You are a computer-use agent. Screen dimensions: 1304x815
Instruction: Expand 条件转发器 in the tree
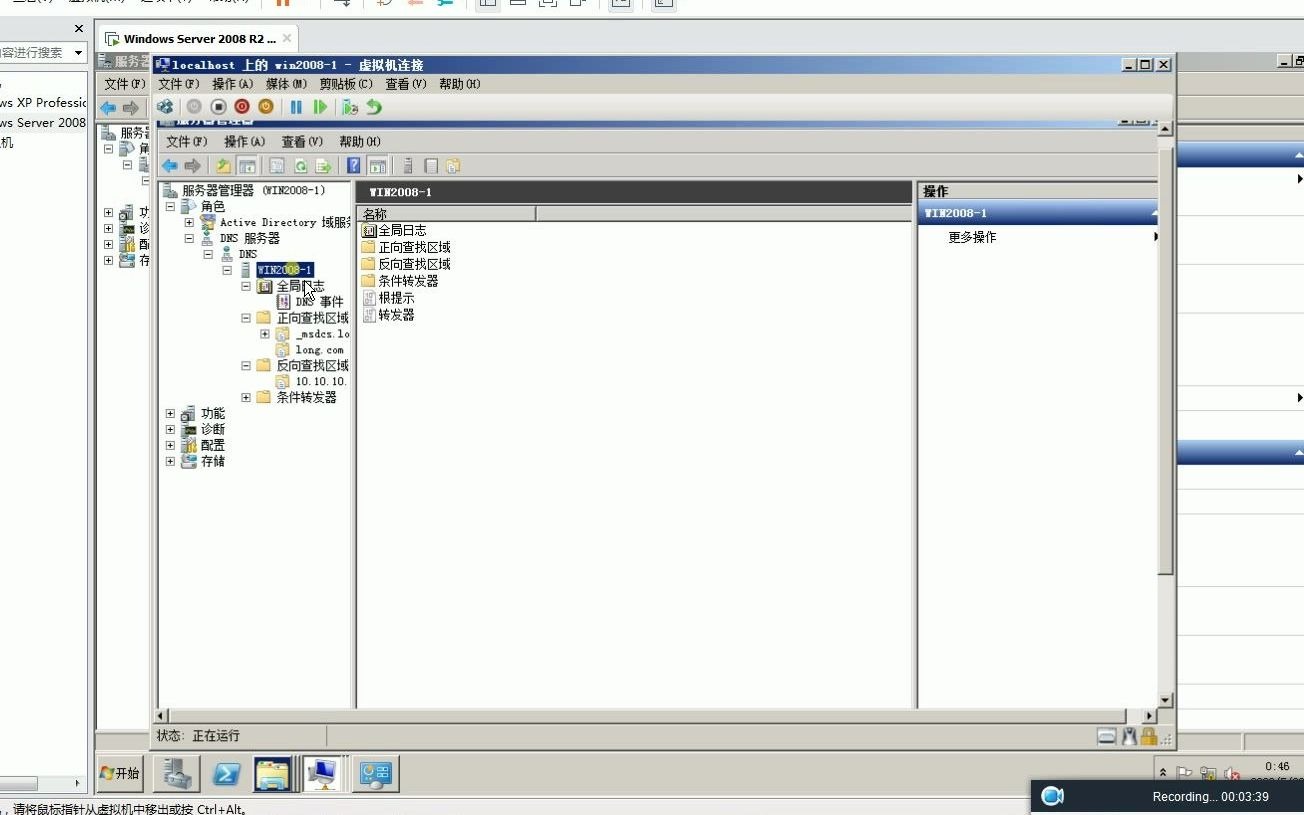[246, 397]
